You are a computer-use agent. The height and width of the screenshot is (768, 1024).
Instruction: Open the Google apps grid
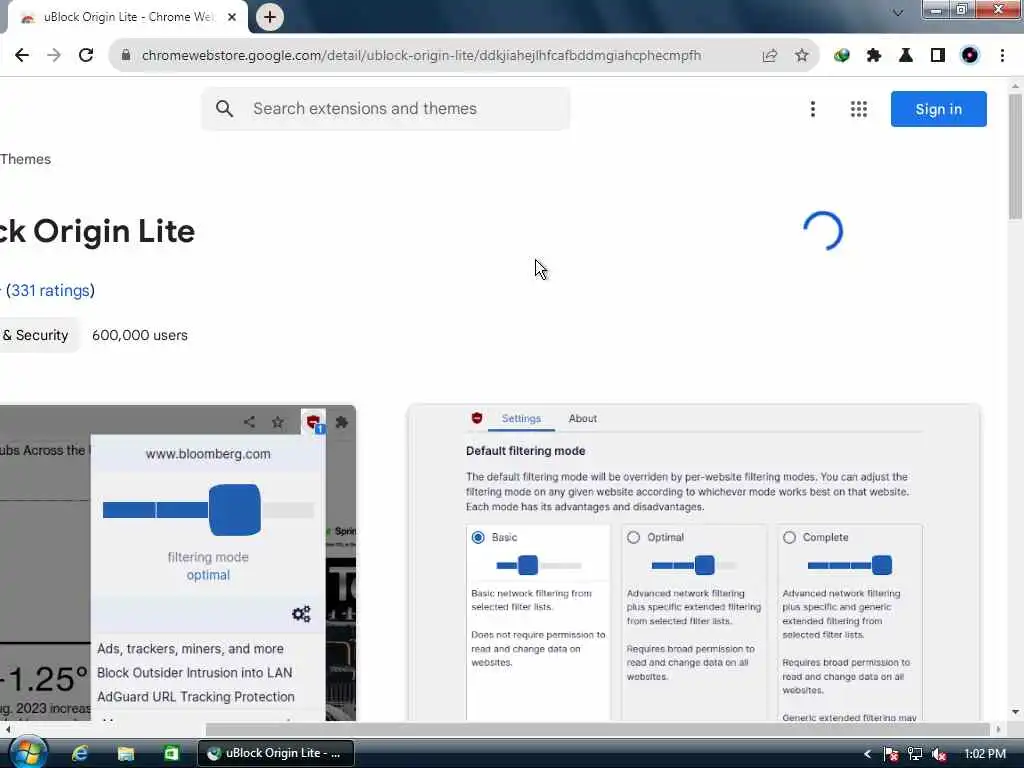tap(859, 109)
